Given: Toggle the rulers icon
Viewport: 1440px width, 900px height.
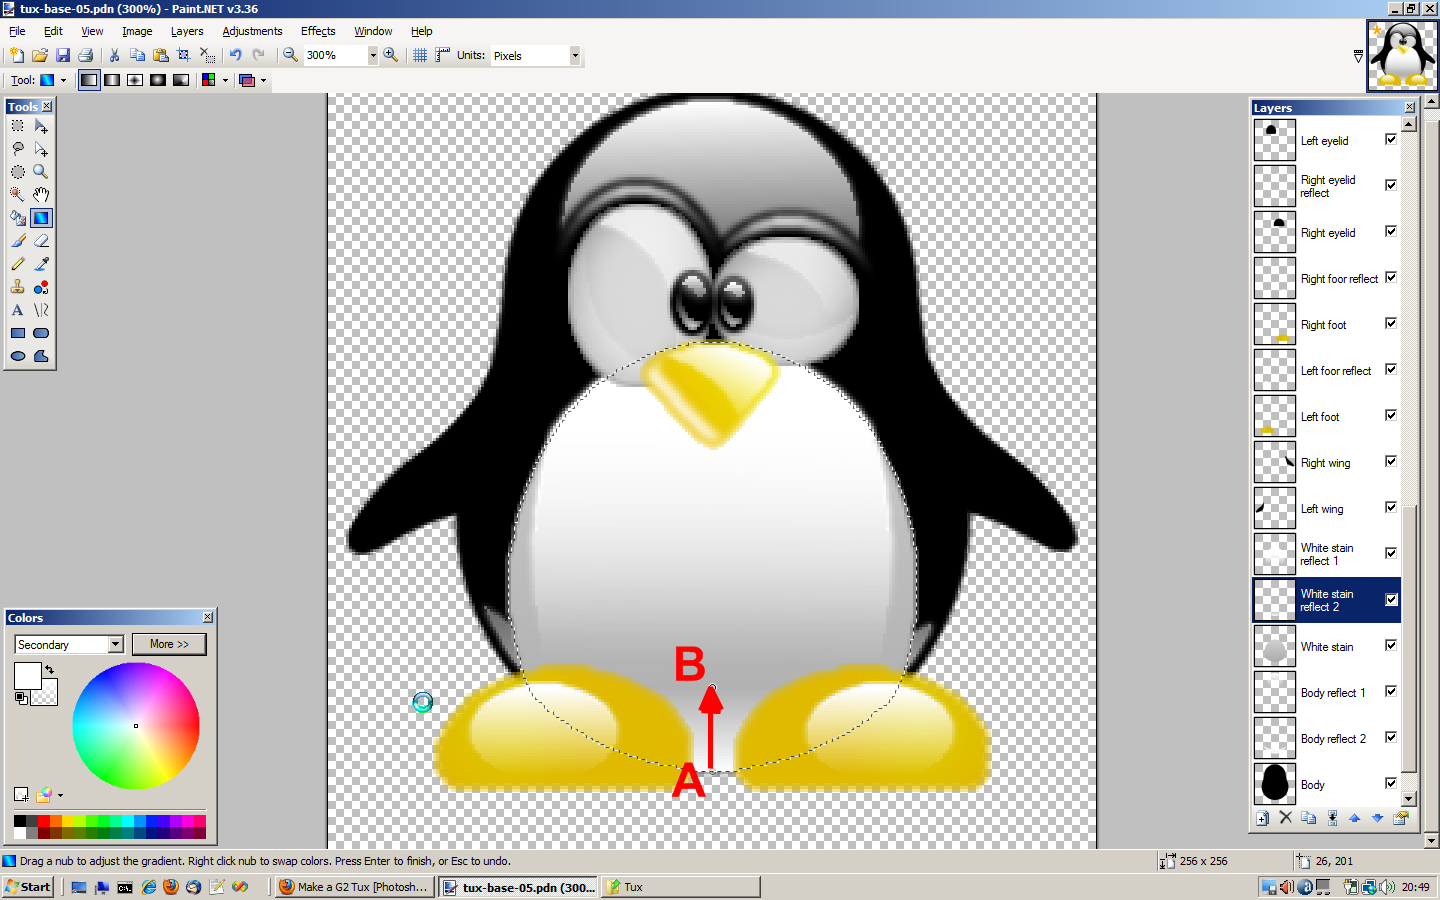Looking at the screenshot, I should (442, 55).
